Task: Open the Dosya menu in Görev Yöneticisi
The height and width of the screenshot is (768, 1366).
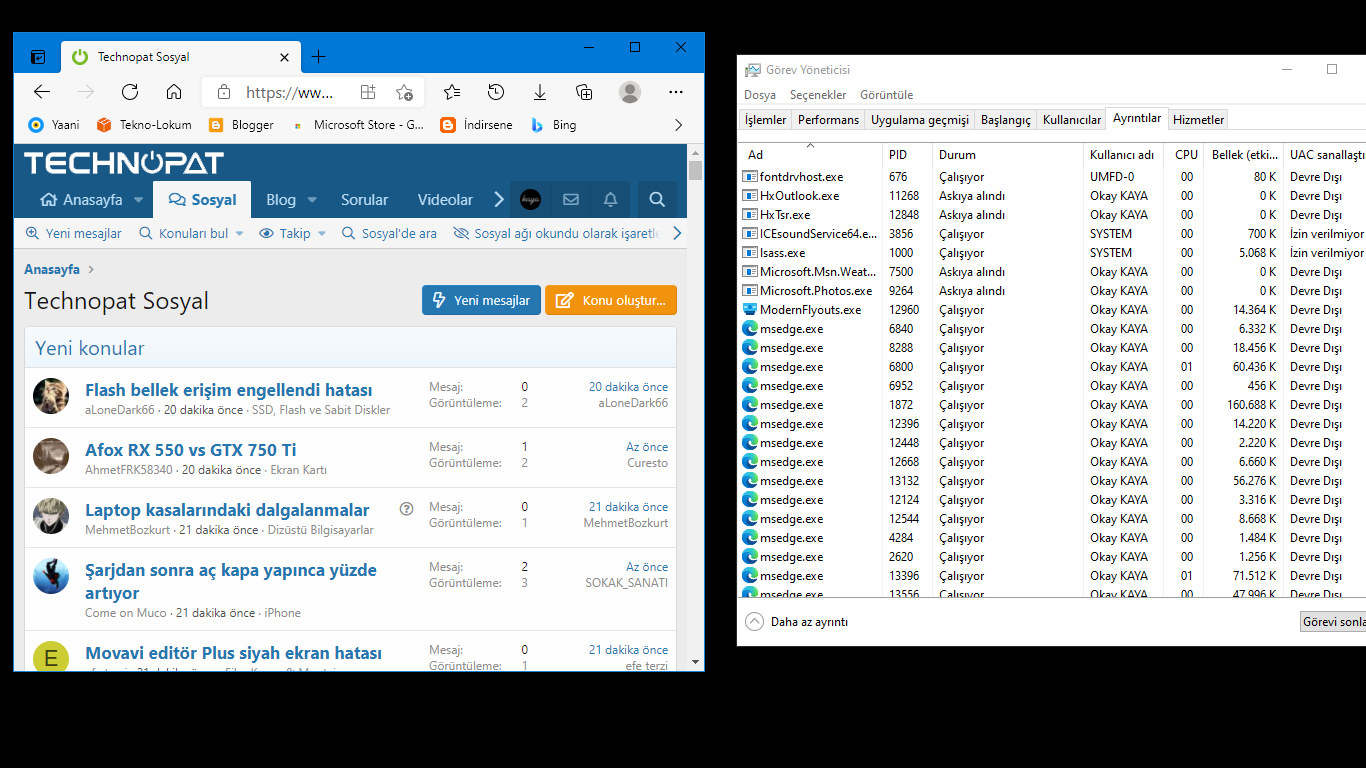Action: (x=760, y=95)
